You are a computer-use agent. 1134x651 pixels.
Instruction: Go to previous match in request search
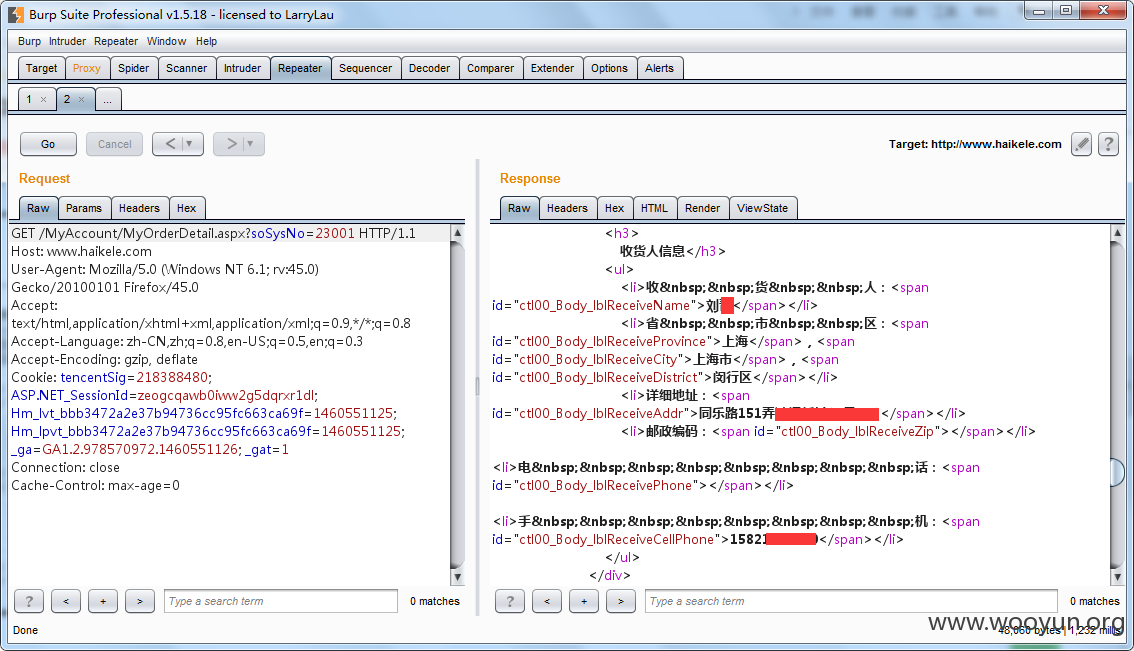coord(66,601)
